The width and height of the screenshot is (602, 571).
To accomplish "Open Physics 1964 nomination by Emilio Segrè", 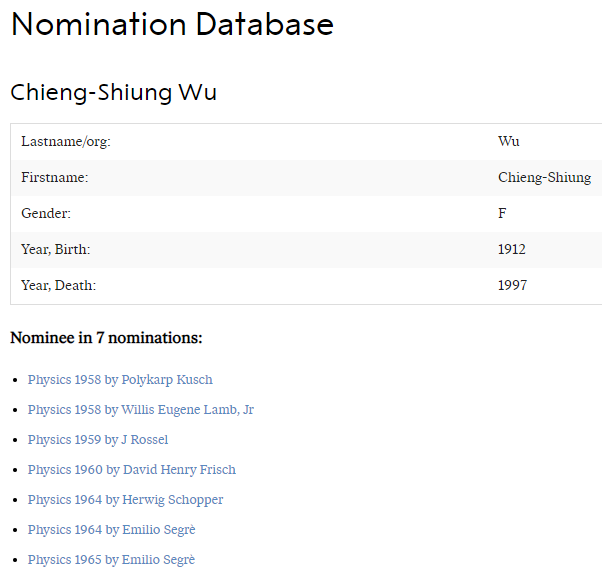I will click(x=111, y=530).
